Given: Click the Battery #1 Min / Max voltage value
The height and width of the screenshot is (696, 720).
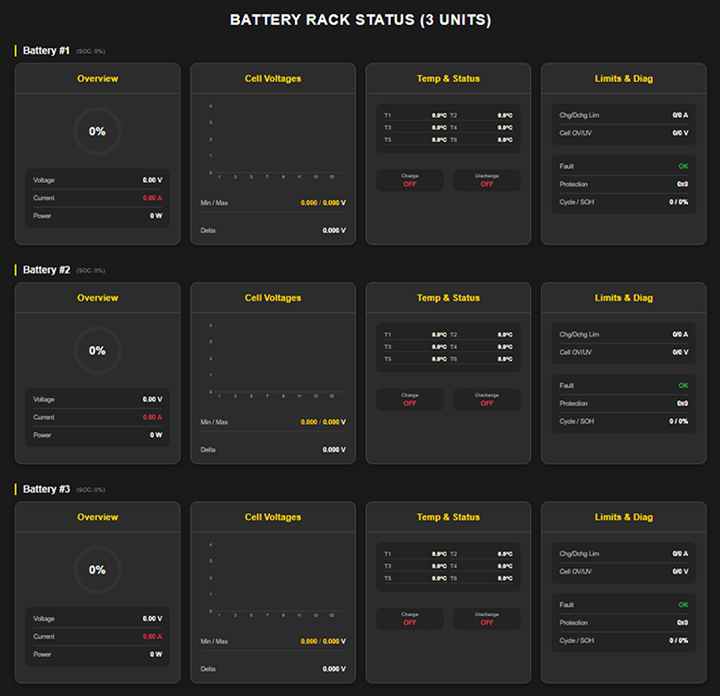Looking at the screenshot, I should pyautogui.click(x=322, y=202).
